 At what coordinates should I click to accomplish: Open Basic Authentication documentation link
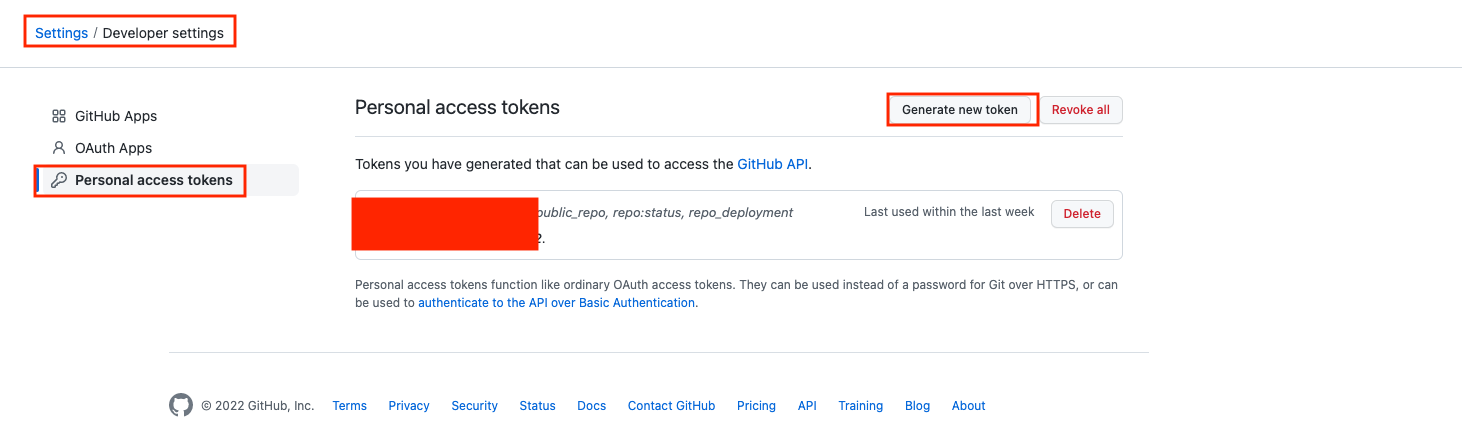click(x=556, y=302)
